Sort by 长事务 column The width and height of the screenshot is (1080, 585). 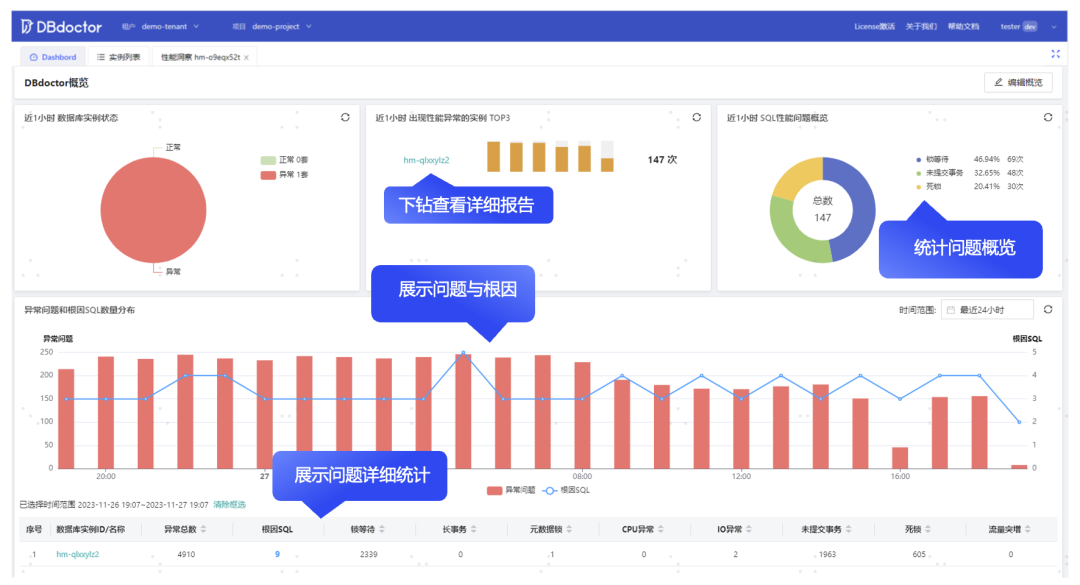tap(473, 529)
